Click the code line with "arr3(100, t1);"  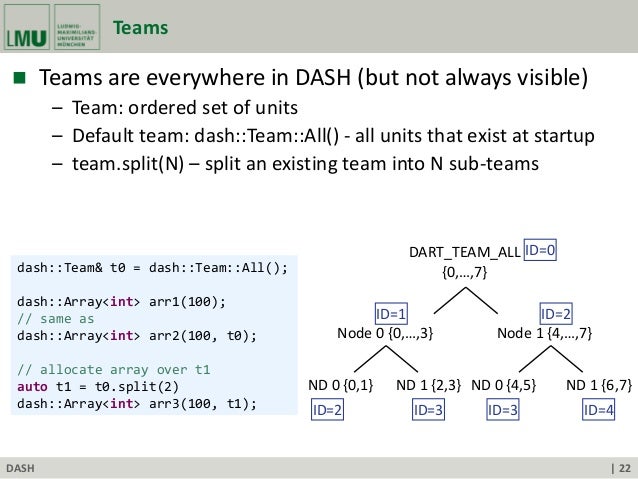pos(137,404)
